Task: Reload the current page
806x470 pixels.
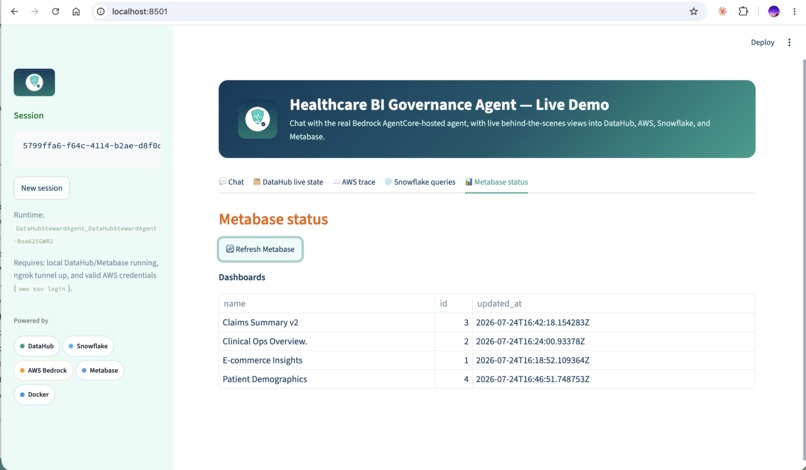Action: pos(55,11)
